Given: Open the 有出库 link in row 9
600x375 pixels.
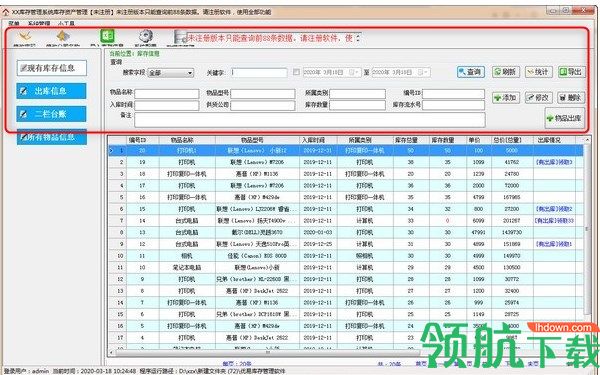Looking at the screenshot, I should [x=554, y=244].
